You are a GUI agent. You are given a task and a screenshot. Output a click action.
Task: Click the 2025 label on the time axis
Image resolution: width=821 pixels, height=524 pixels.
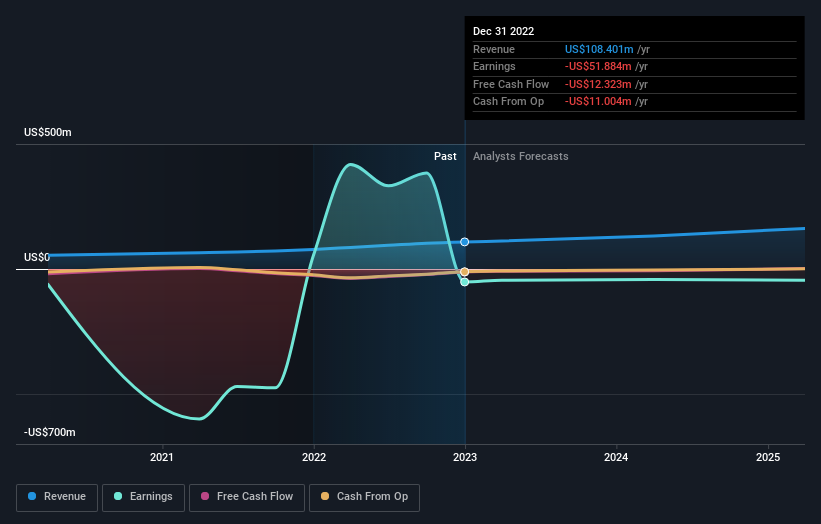[x=768, y=457]
